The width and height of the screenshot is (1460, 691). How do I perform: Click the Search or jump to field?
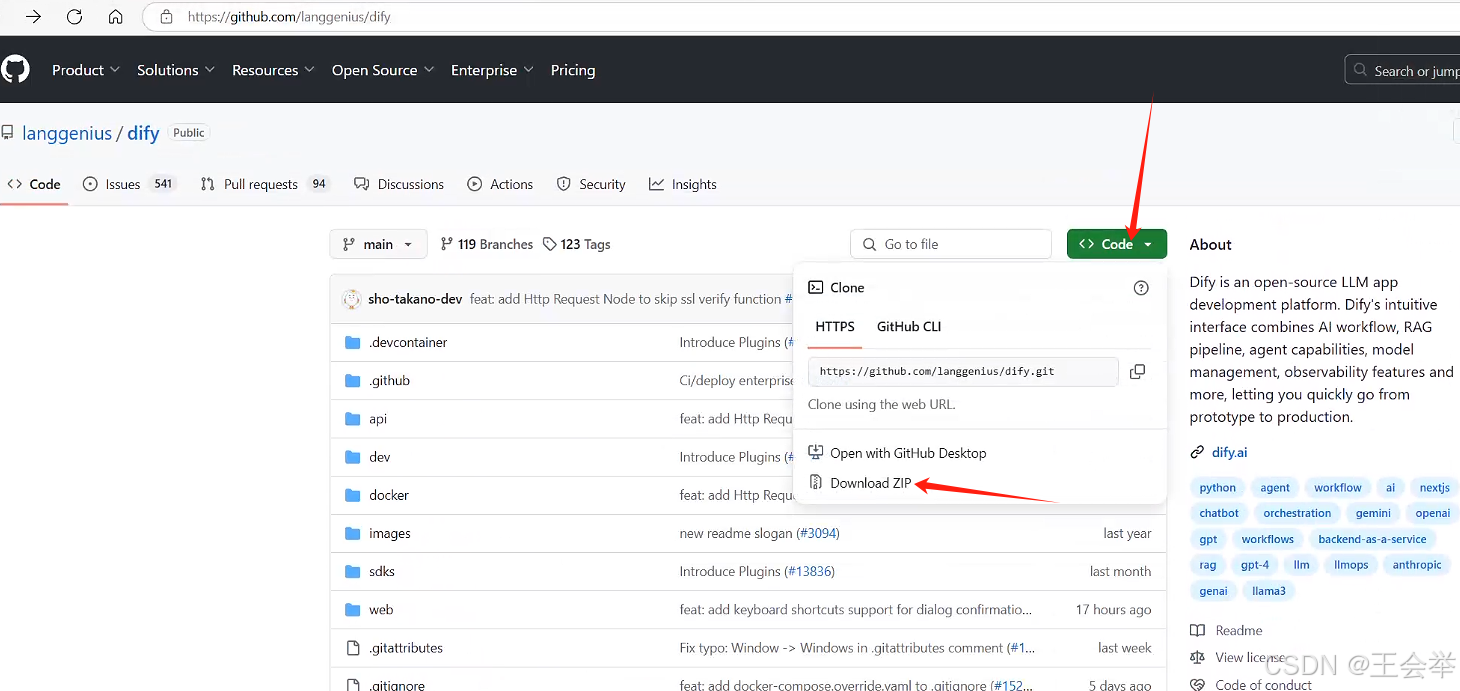pyautogui.click(x=1403, y=70)
